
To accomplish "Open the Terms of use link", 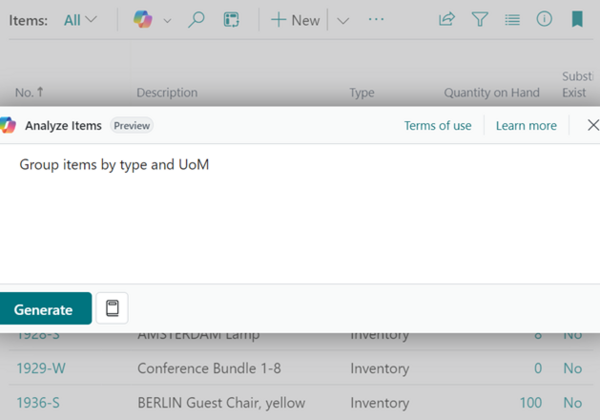I will 437,125.
